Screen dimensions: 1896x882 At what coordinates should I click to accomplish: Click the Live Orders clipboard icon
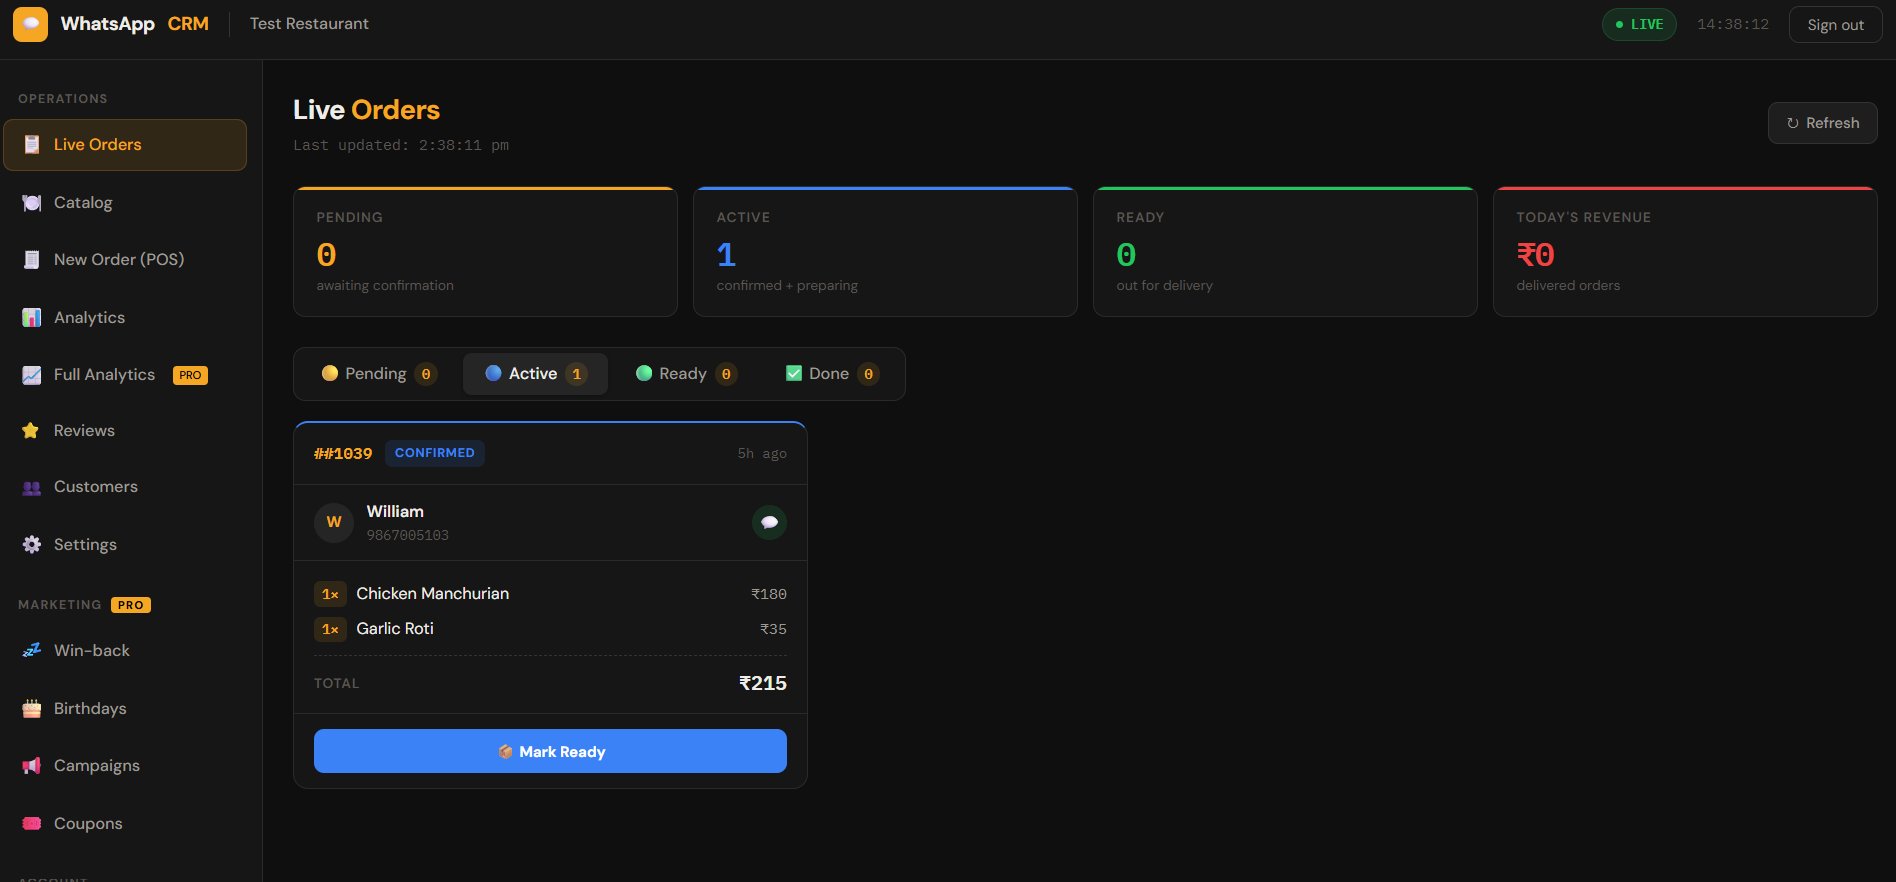[32, 145]
